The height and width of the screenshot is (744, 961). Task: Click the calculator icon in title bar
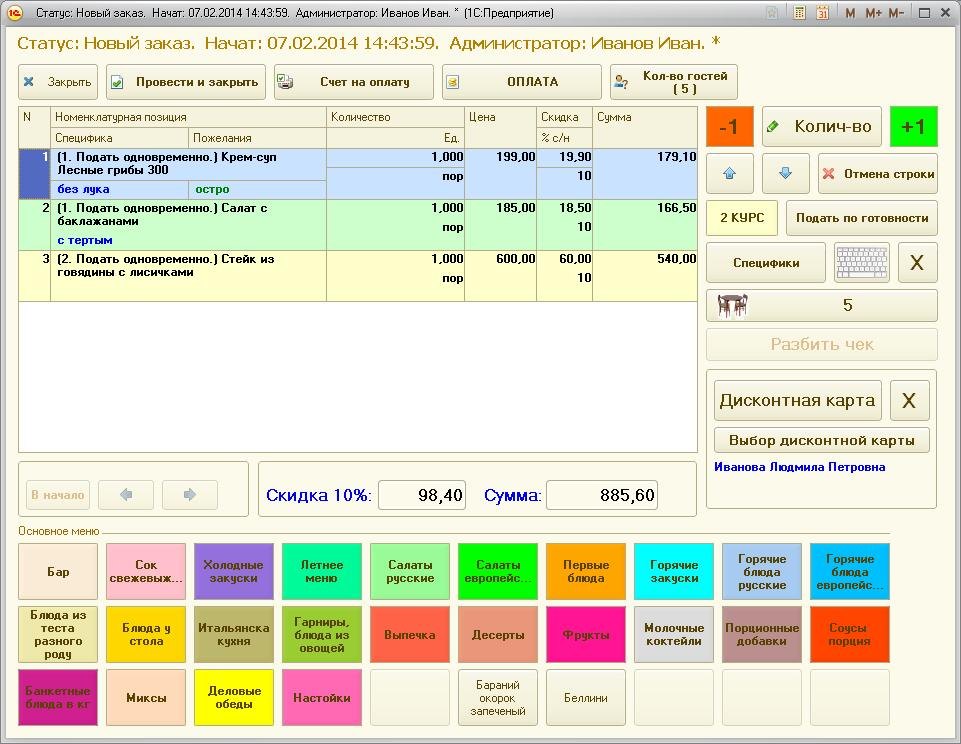pyautogui.click(x=799, y=12)
